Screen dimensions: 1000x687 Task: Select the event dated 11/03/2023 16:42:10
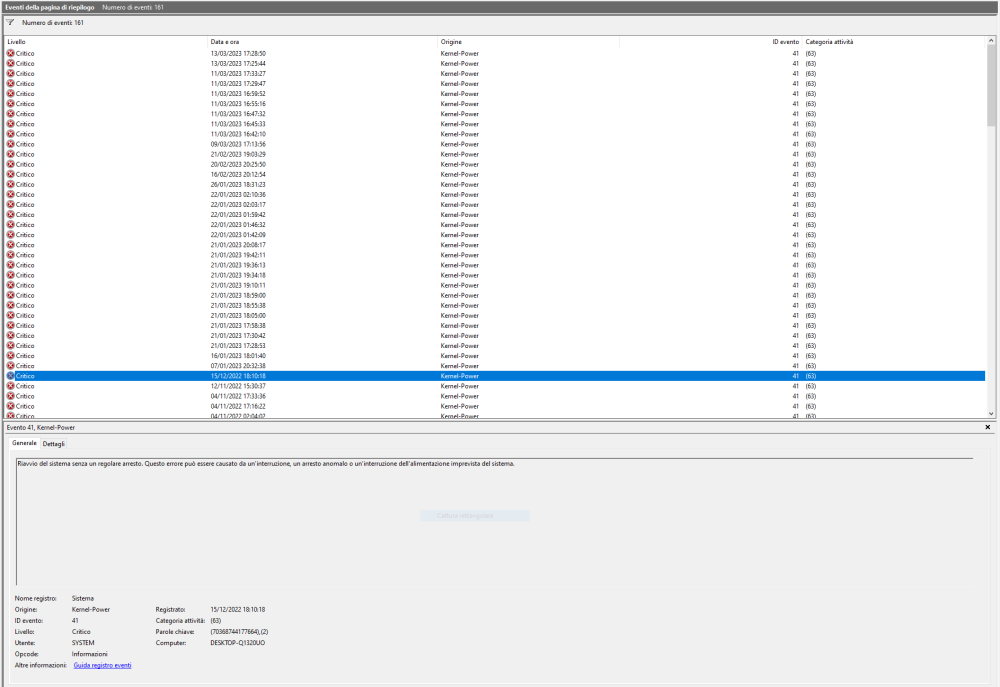click(x=494, y=134)
